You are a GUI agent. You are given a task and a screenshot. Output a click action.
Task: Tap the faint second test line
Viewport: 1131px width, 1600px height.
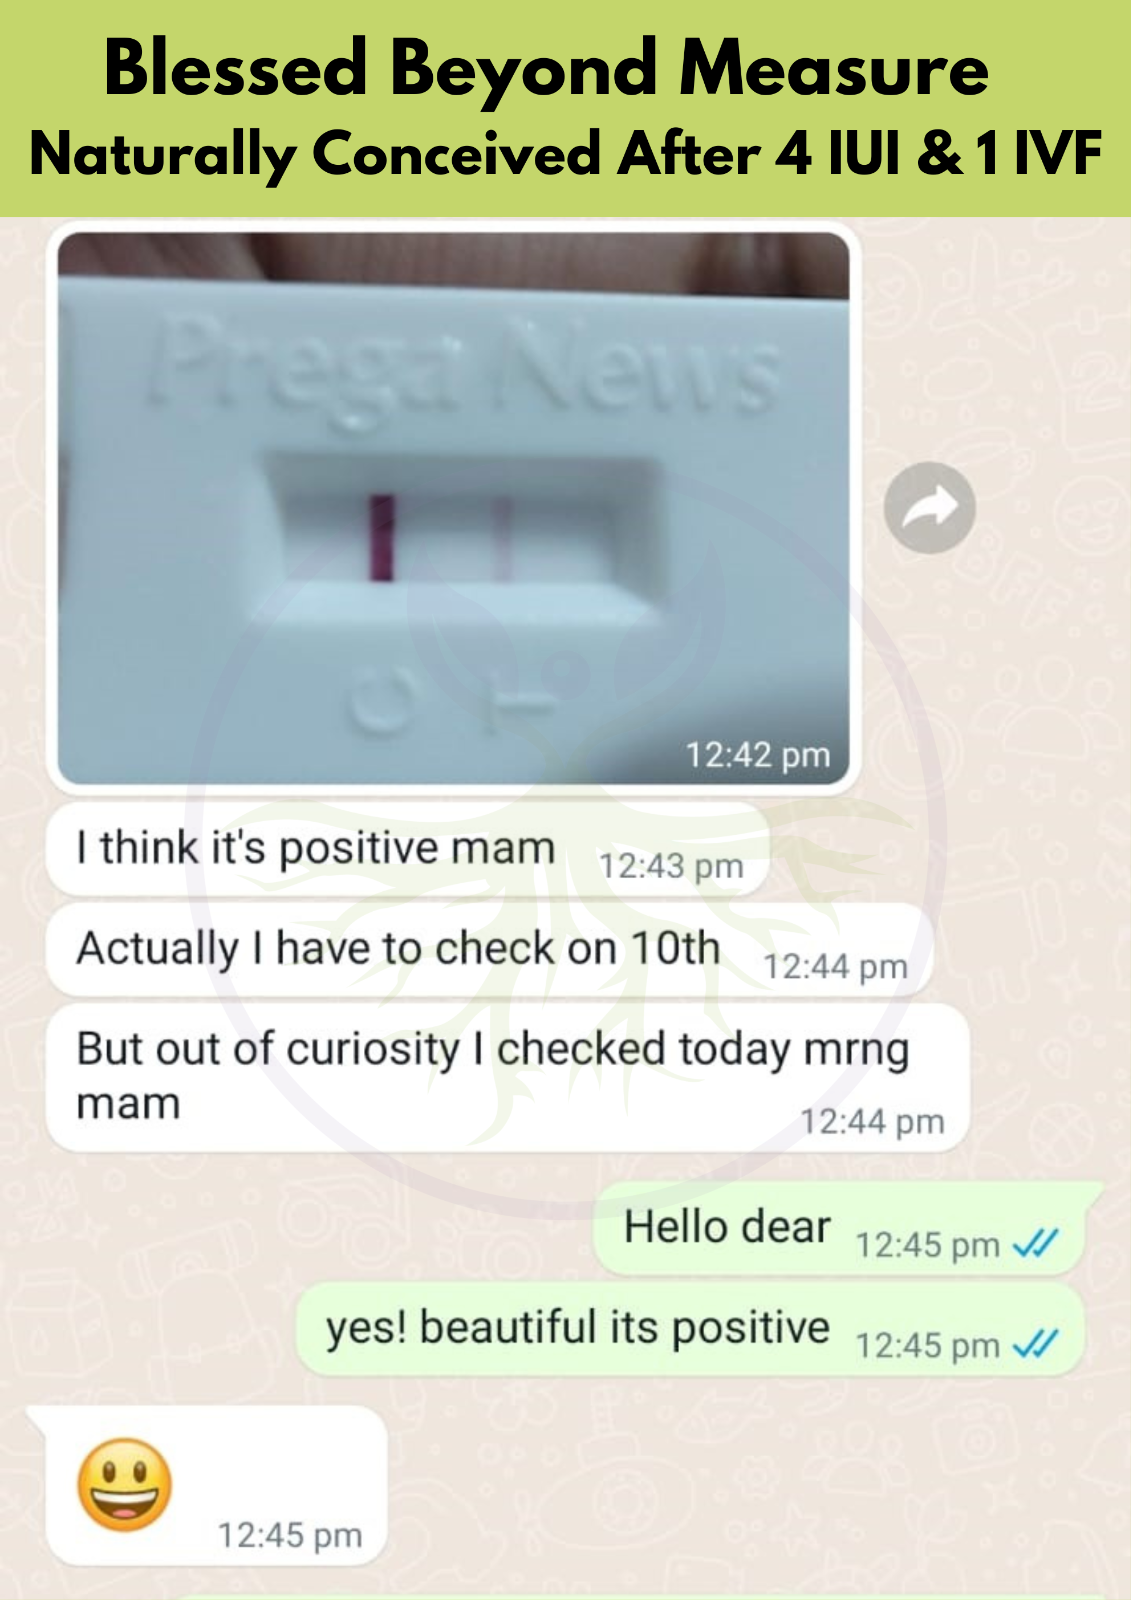coord(503,537)
